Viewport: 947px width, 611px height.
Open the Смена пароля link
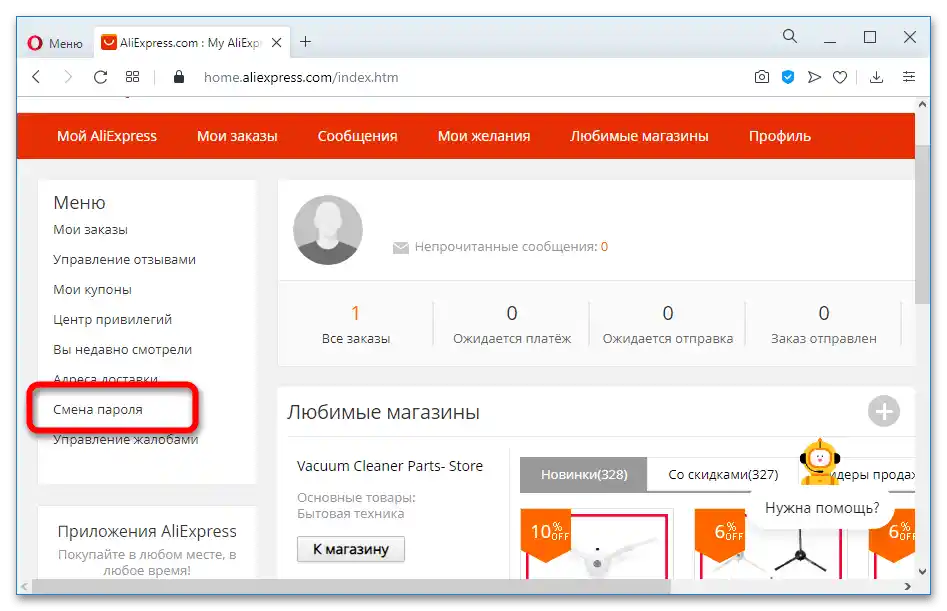click(x=98, y=409)
